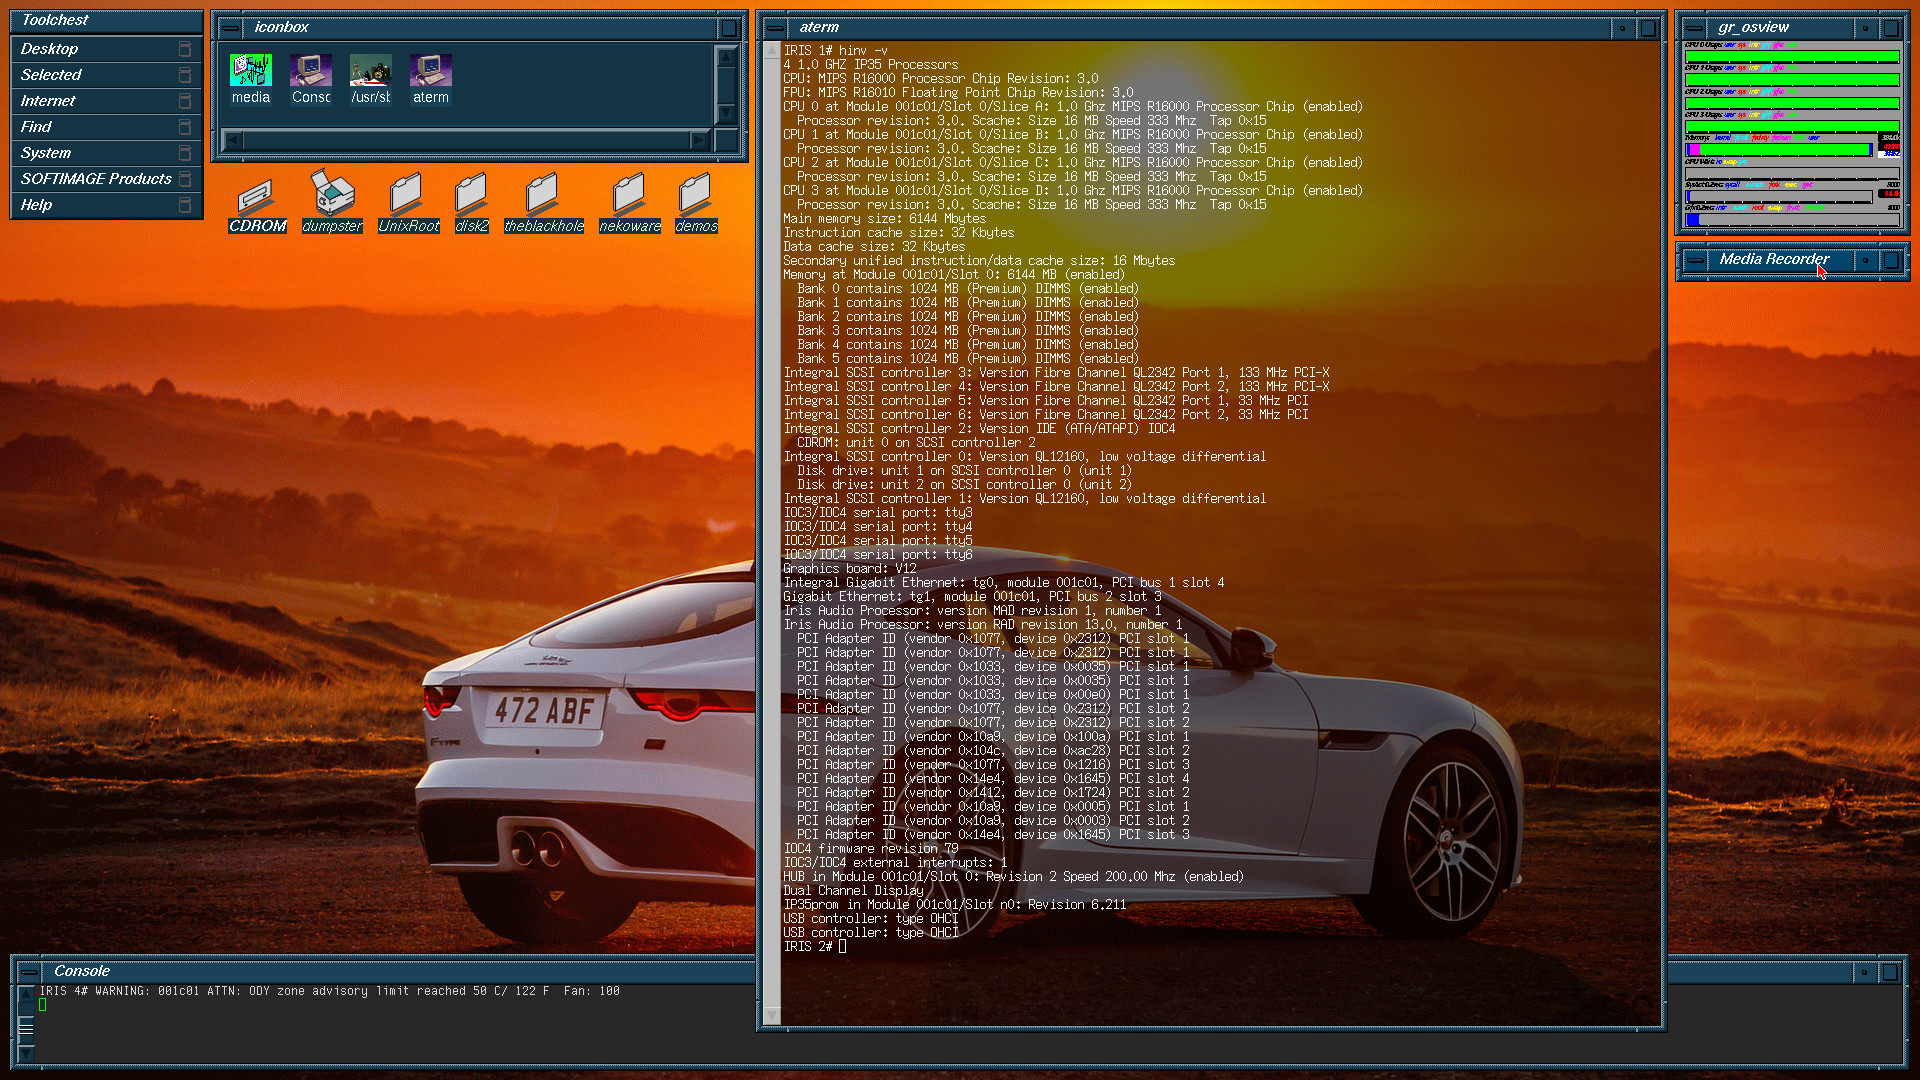Select the UnixRoot folder icon
This screenshot has width=1920, height=1080.
coord(407,194)
